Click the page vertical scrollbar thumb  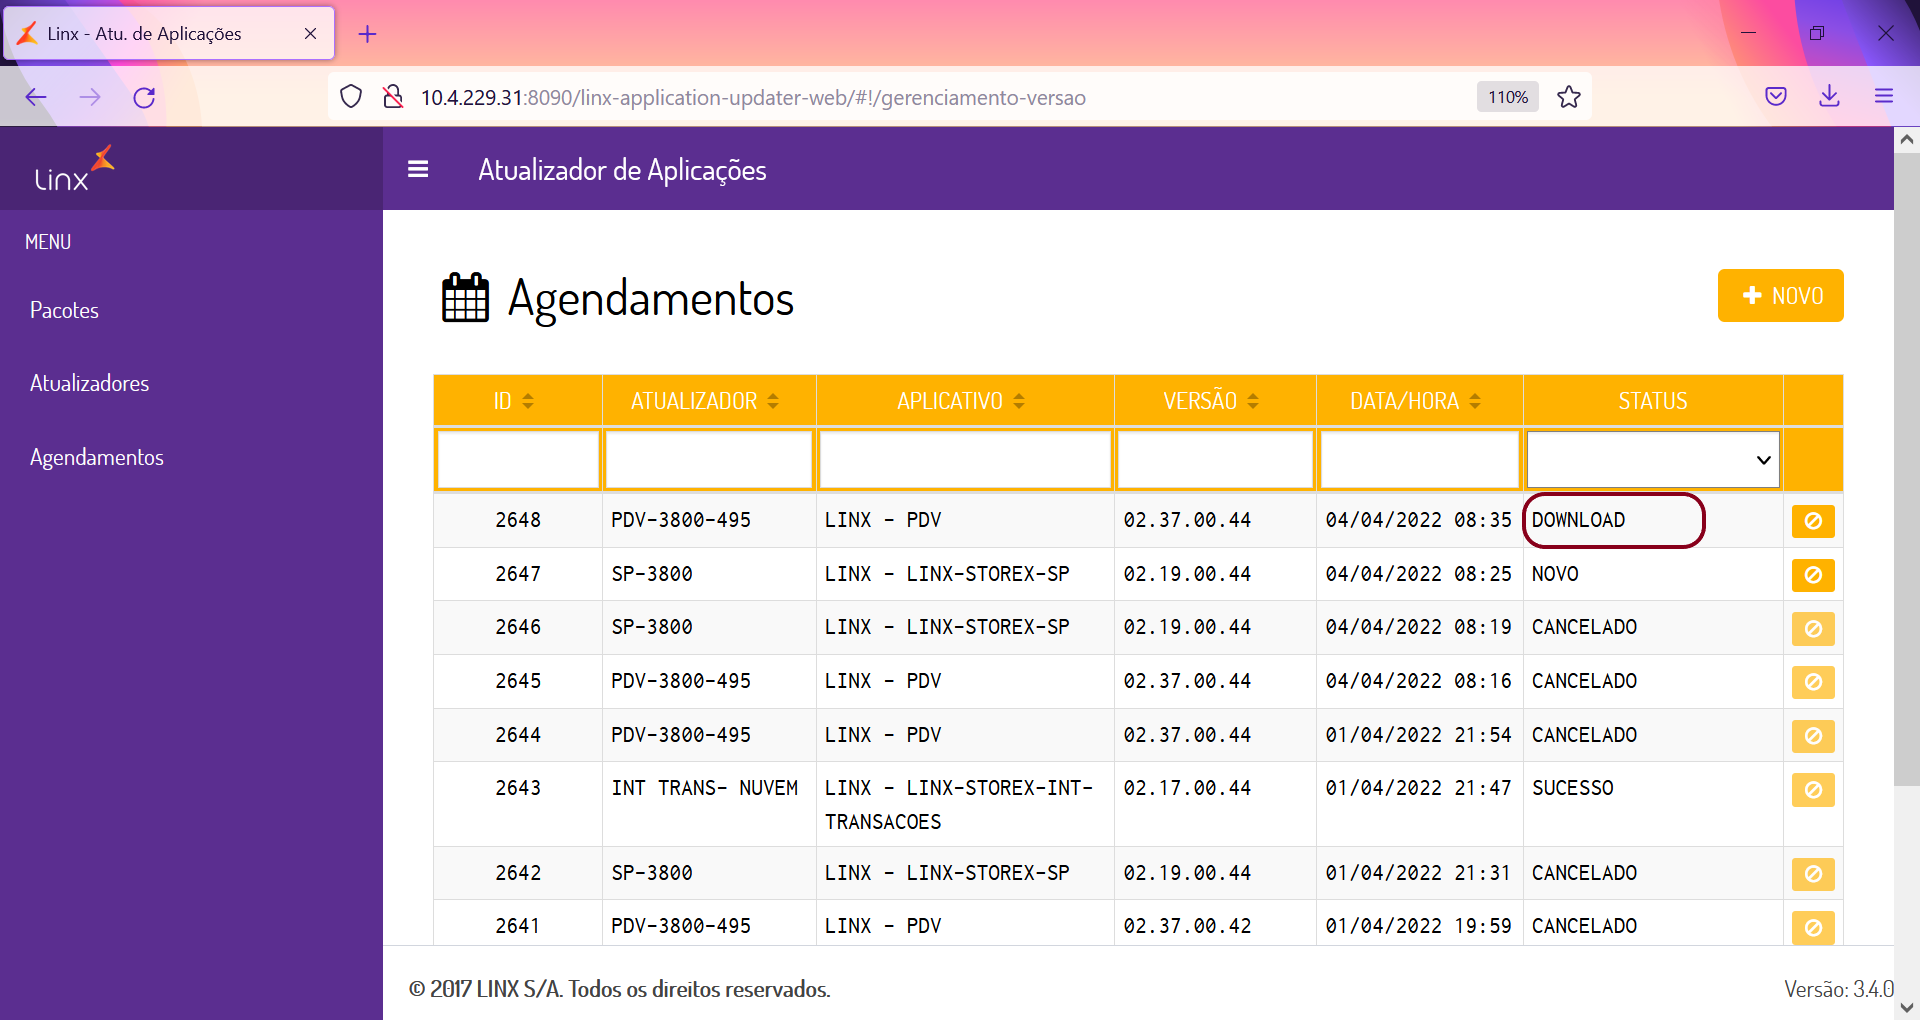coord(1906,470)
